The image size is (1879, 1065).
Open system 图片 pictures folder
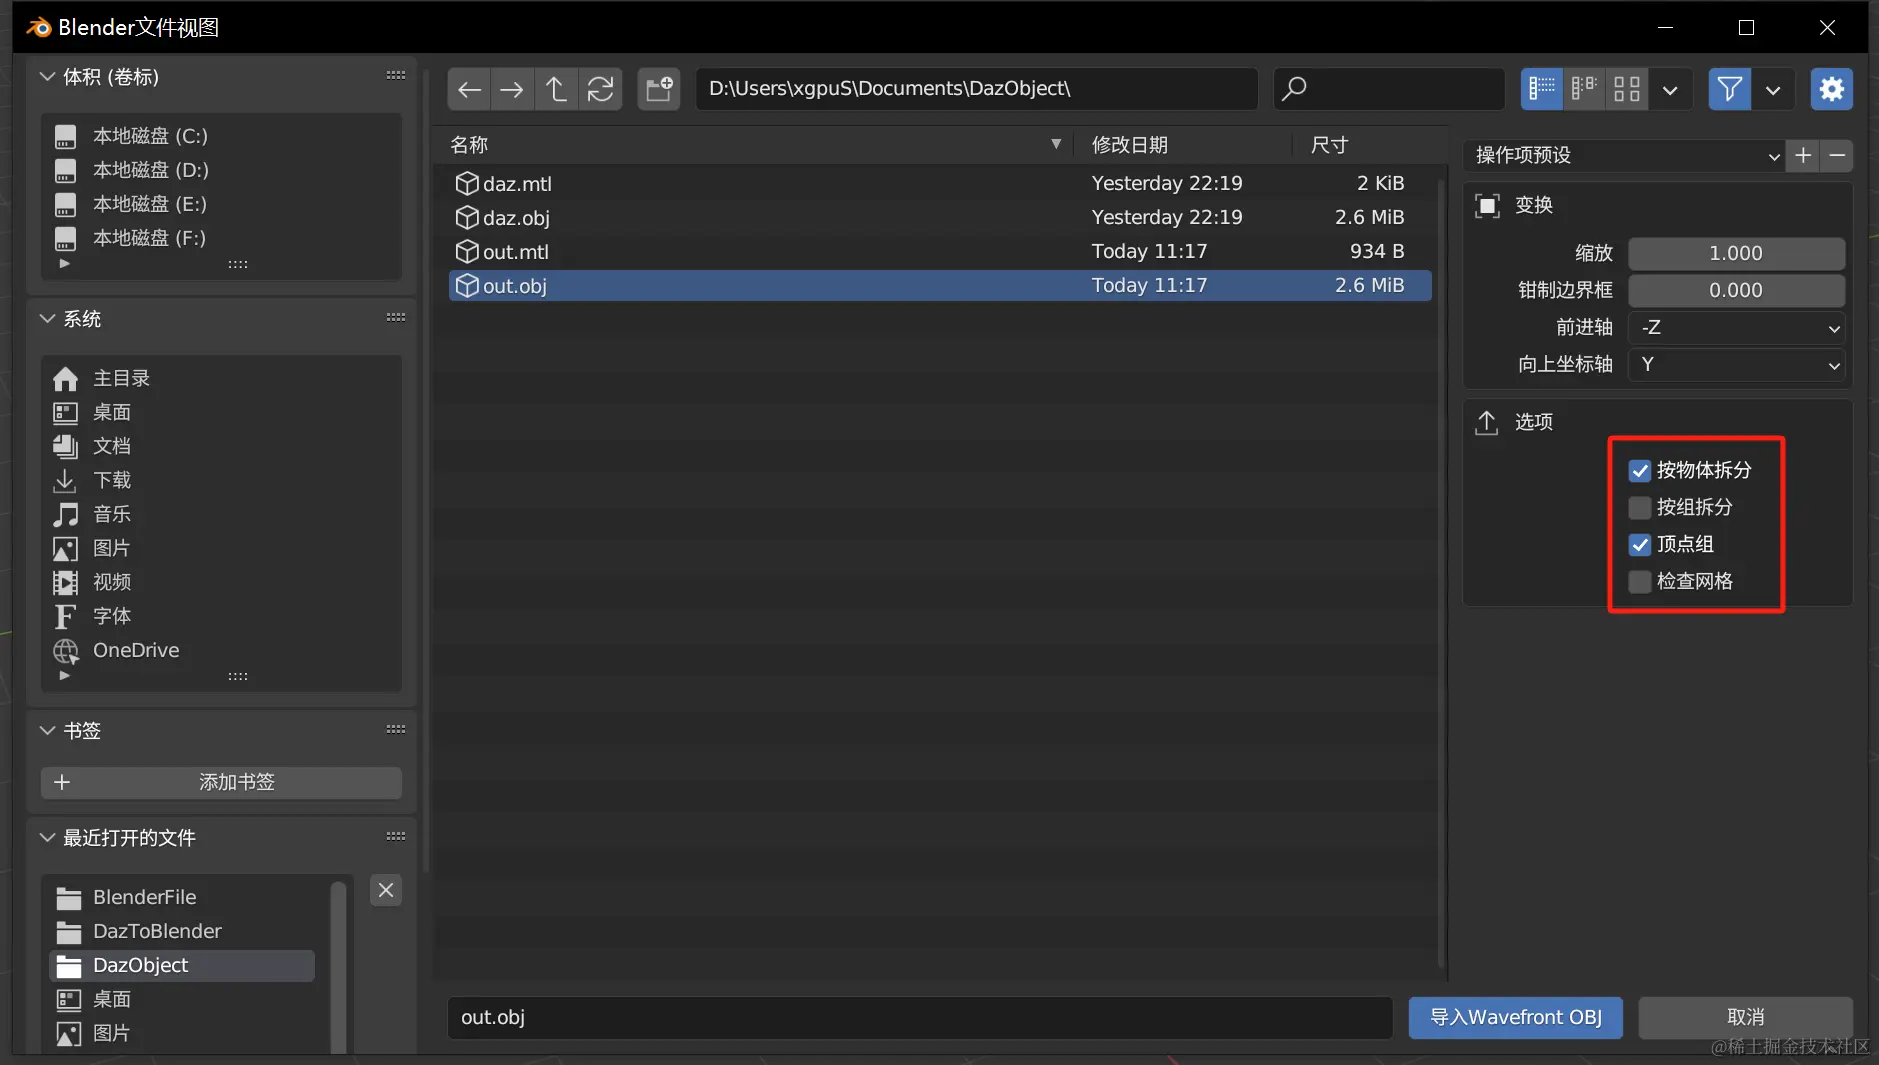(221, 548)
